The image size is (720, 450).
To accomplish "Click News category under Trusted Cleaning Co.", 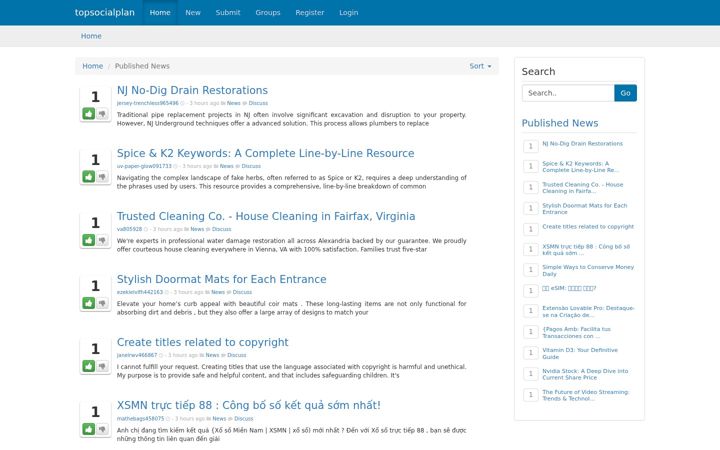I will [x=197, y=229].
